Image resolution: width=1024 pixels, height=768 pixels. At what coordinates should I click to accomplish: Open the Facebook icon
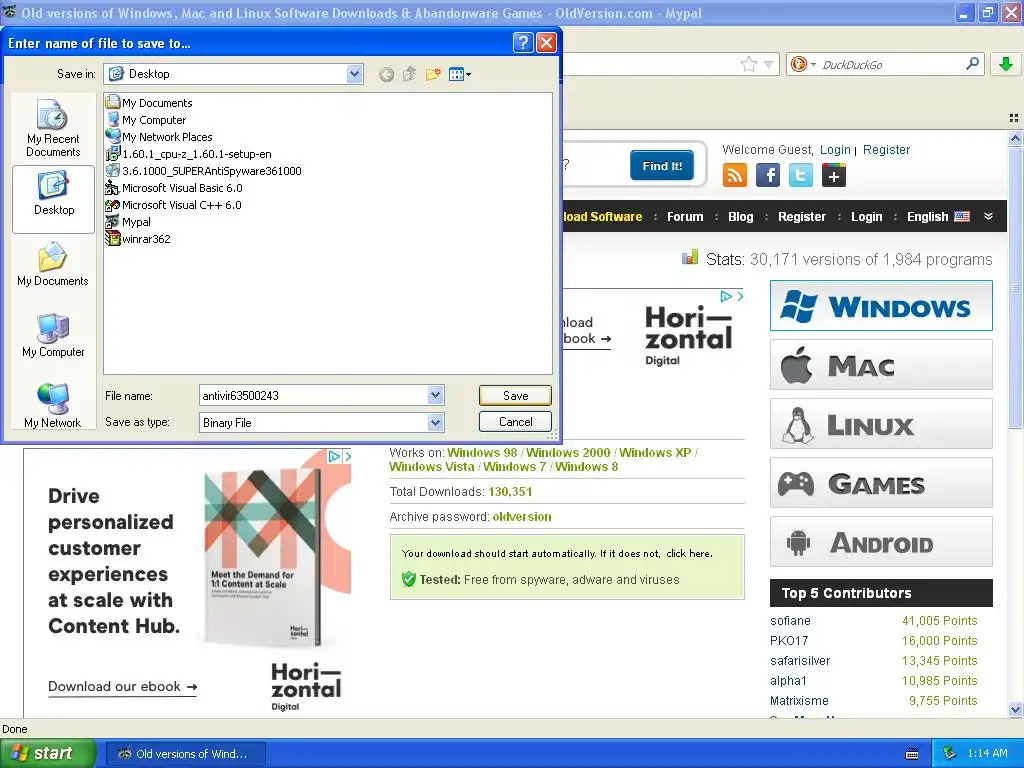click(767, 175)
